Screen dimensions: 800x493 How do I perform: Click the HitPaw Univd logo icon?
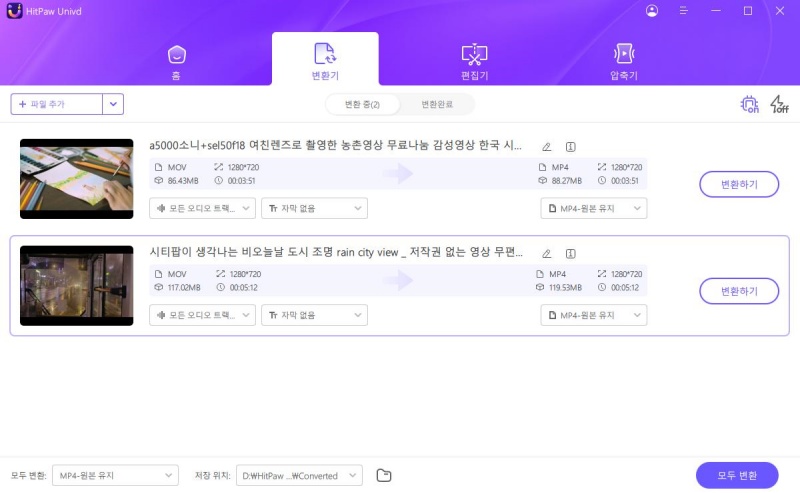pos(14,11)
